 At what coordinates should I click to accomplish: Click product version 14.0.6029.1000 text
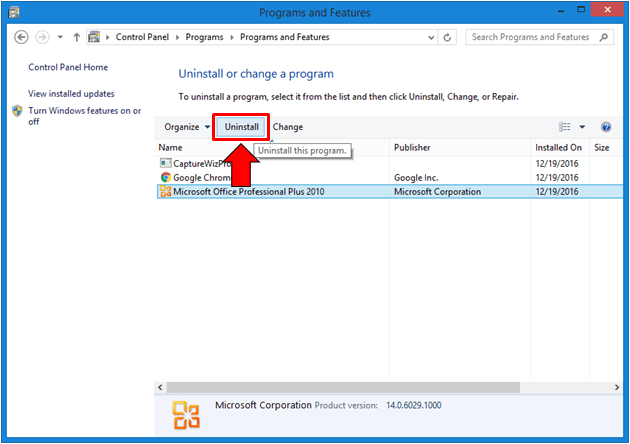click(414, 405)
